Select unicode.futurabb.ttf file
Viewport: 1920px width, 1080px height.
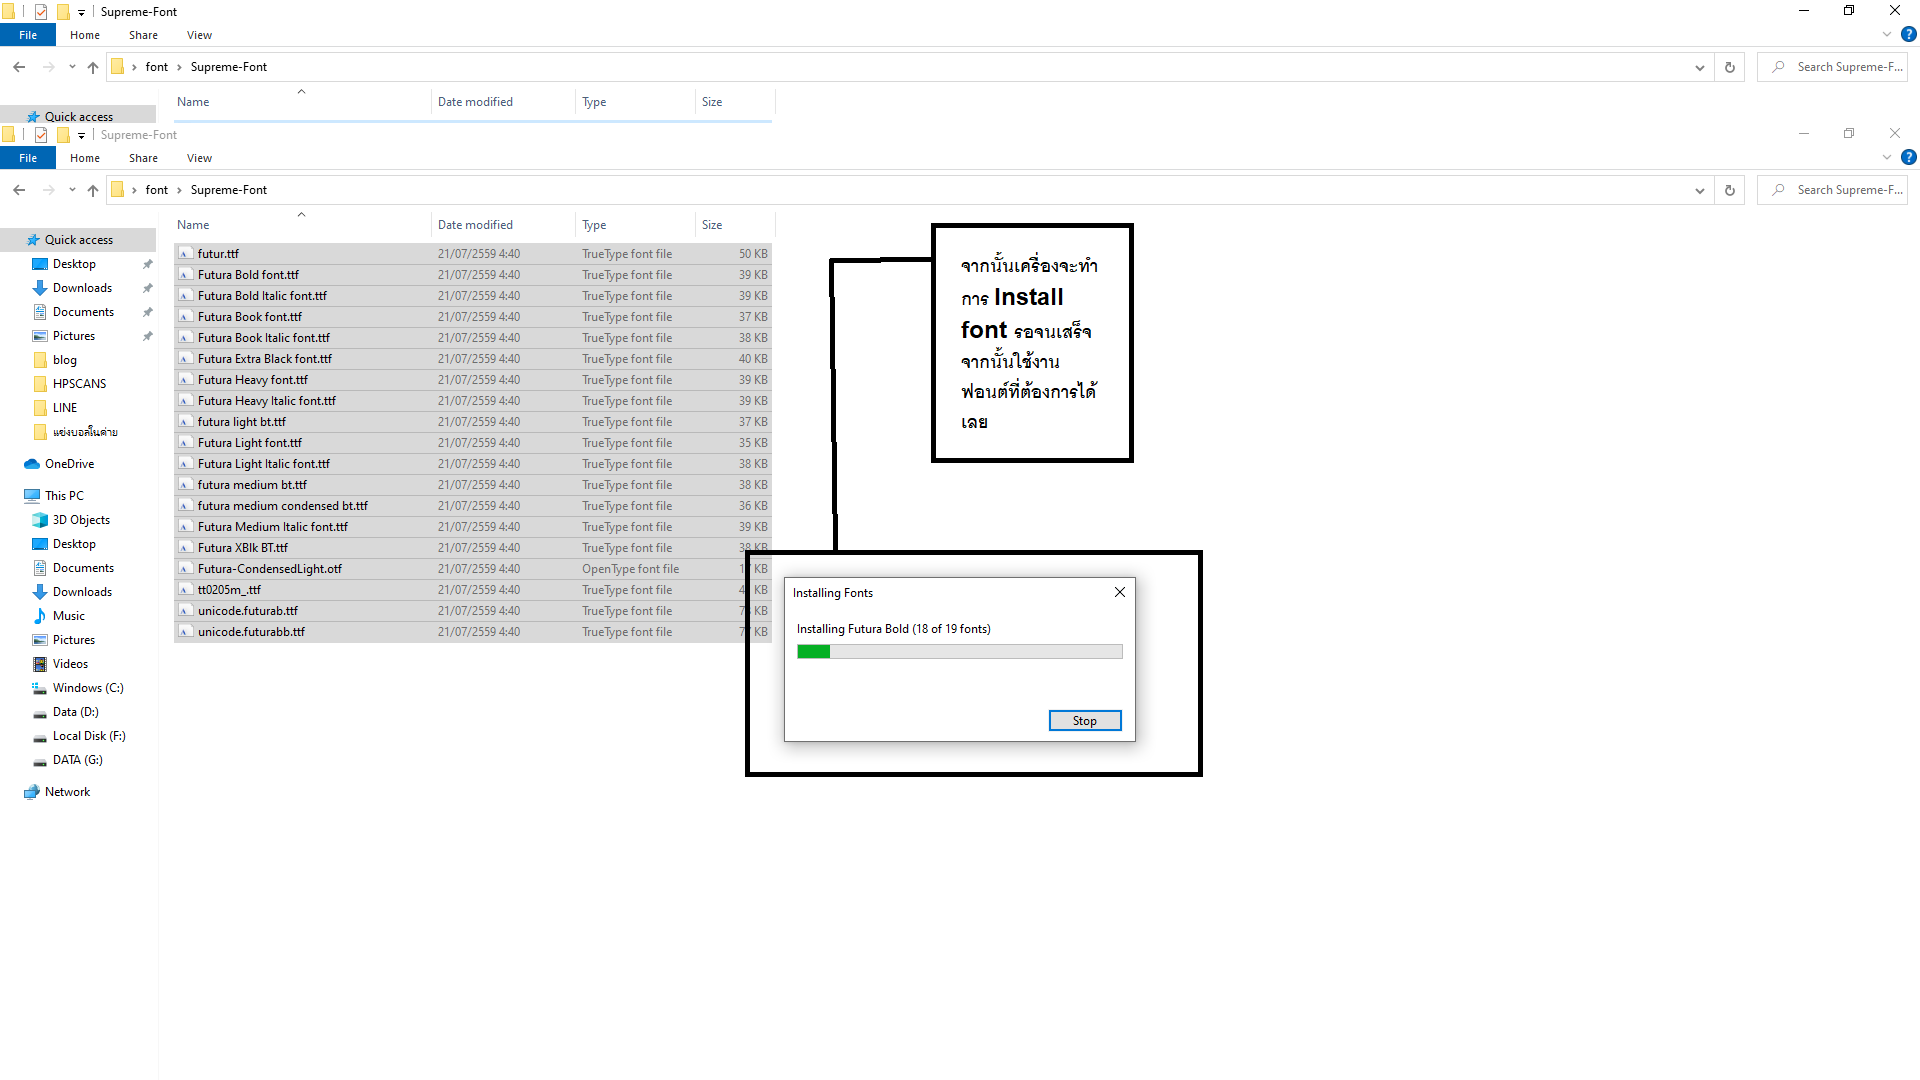pos(472,632)
